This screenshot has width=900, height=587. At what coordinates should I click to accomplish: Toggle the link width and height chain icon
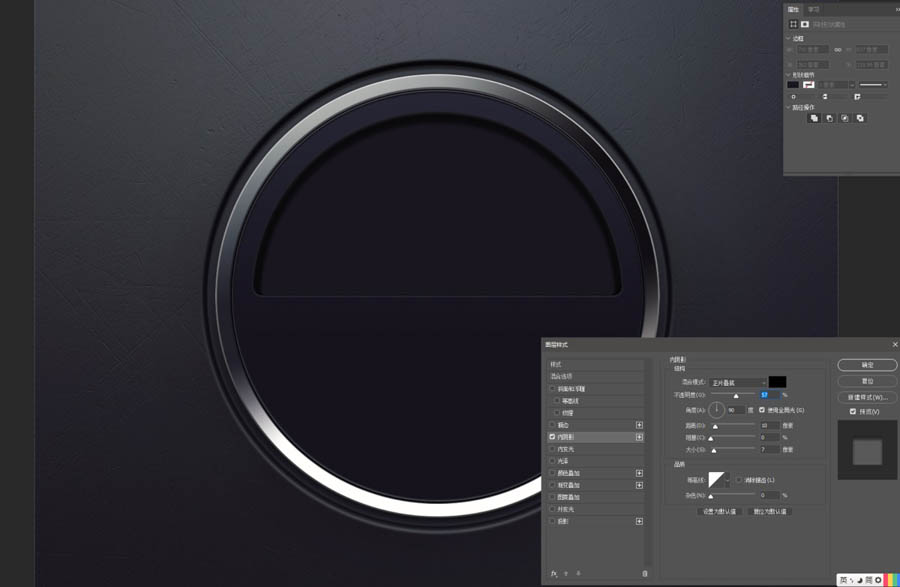(x=838, y=50)
